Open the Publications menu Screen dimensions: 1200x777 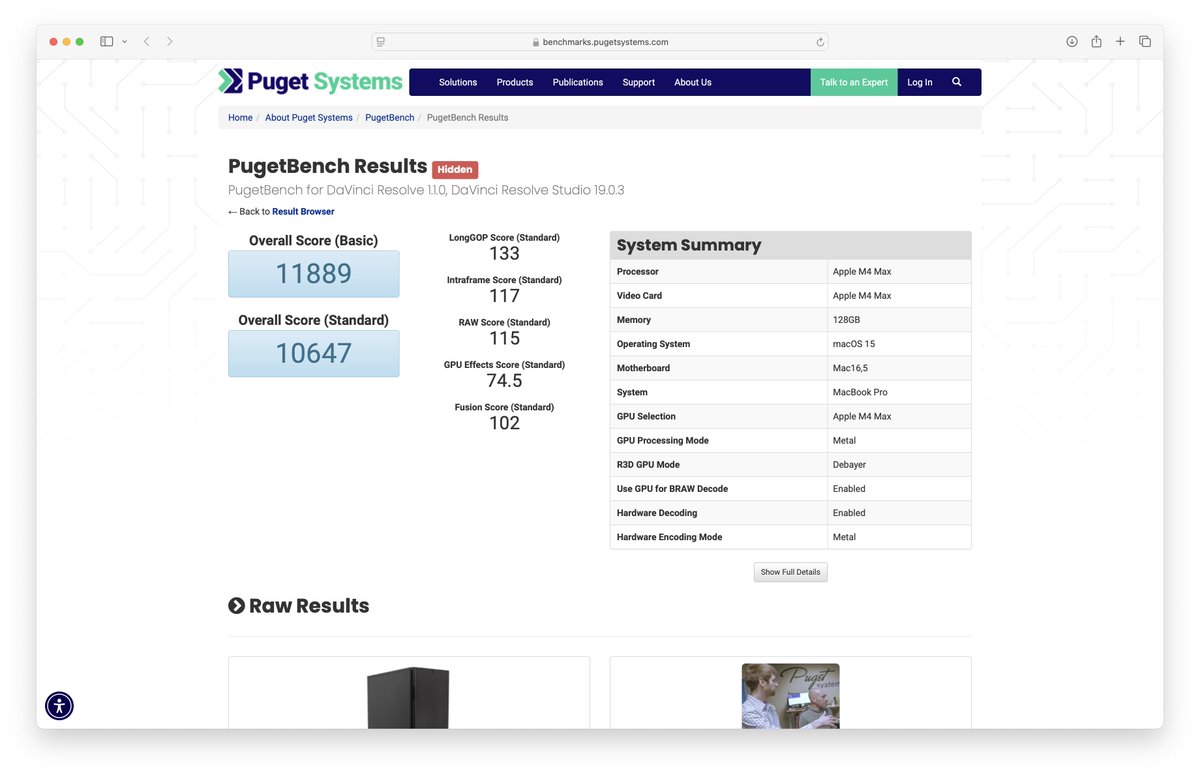point(578,82)
